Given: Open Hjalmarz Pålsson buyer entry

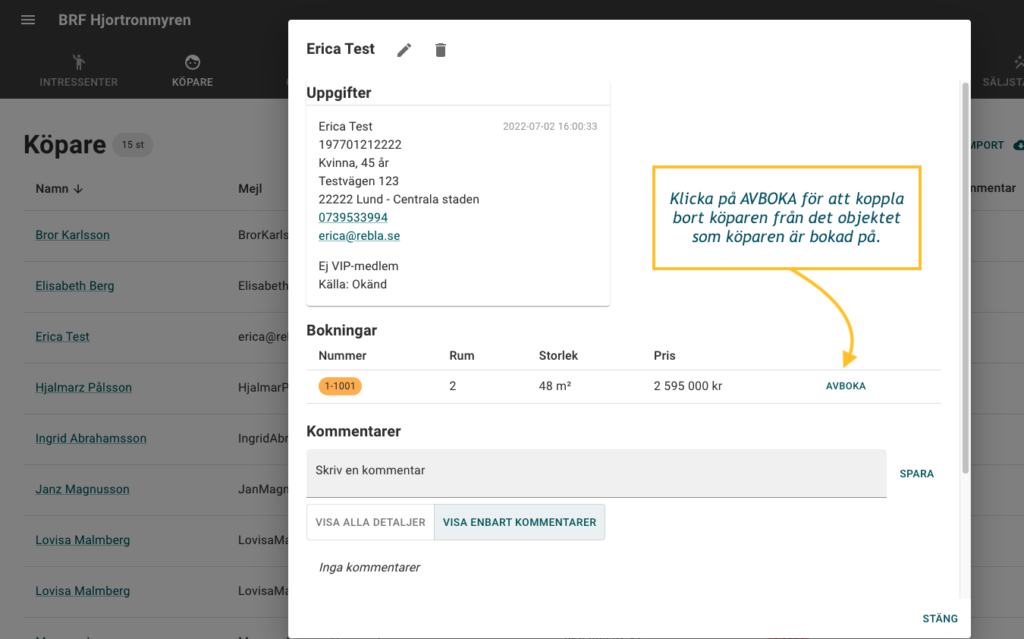Looking at the screenshot, I should 83,388.
